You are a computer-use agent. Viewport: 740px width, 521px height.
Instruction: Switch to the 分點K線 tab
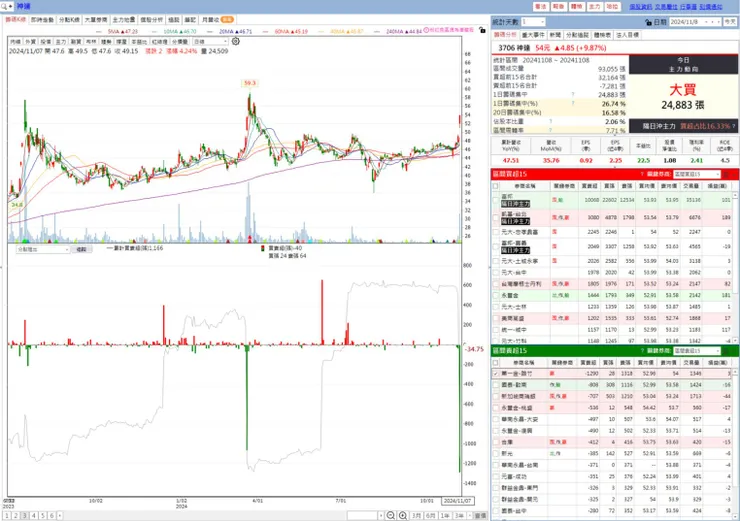[x=69, y=20]
